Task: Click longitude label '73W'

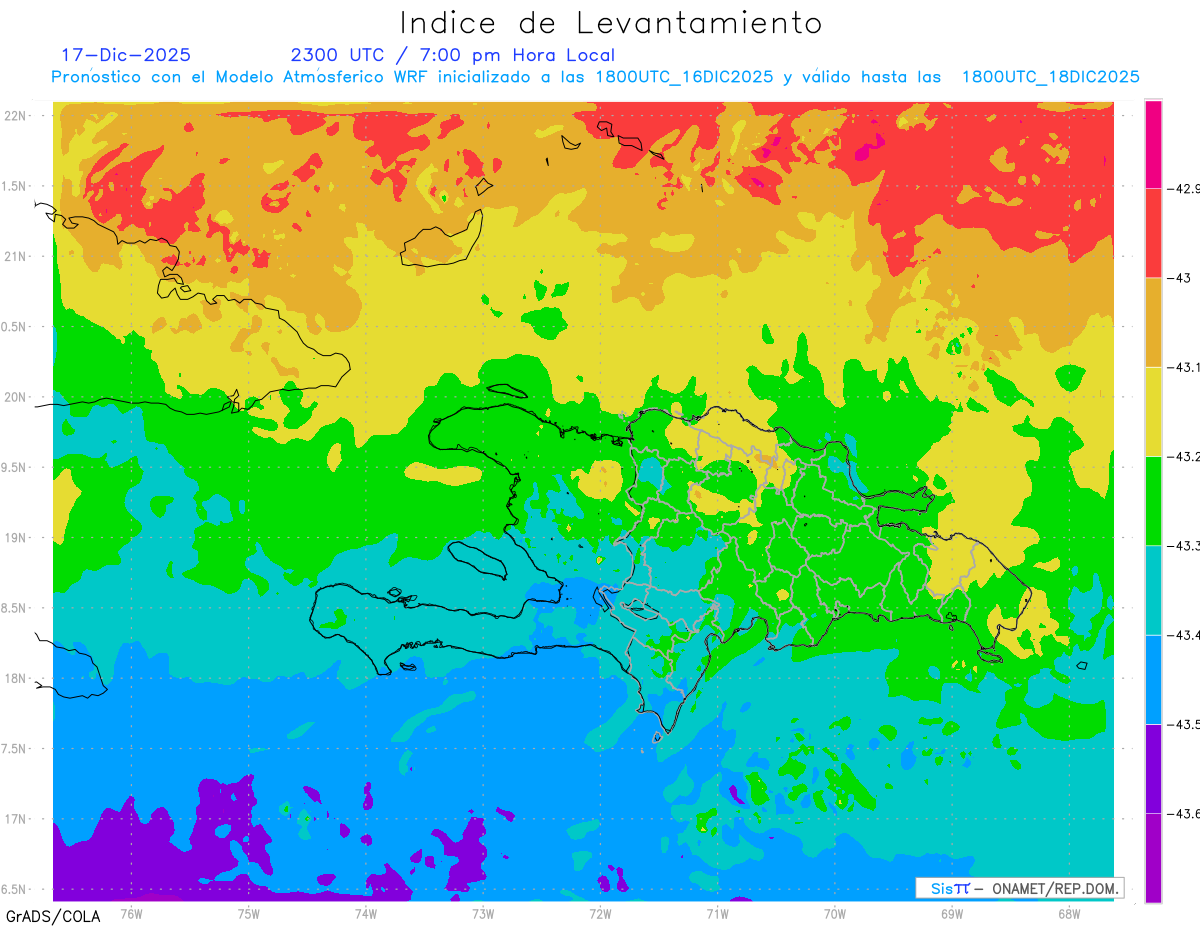Action: coord(483,913)
